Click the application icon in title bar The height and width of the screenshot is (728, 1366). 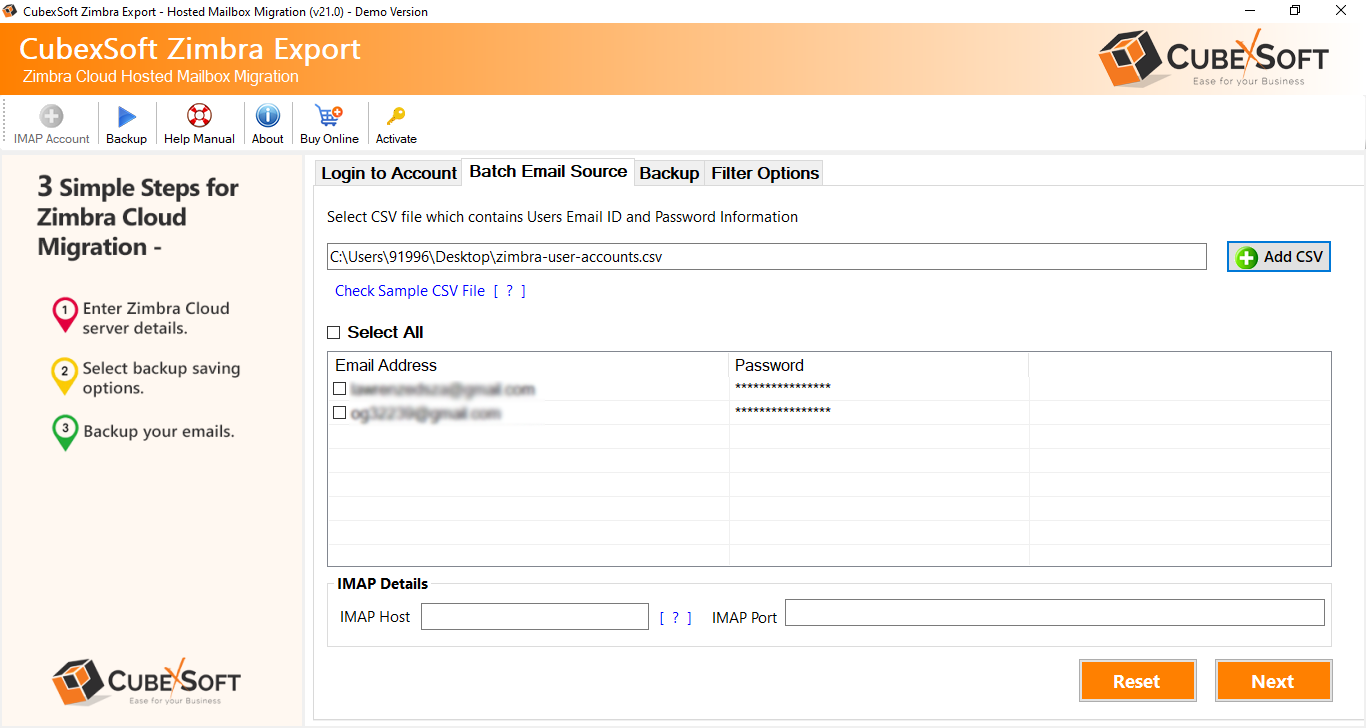coord(11,12)
